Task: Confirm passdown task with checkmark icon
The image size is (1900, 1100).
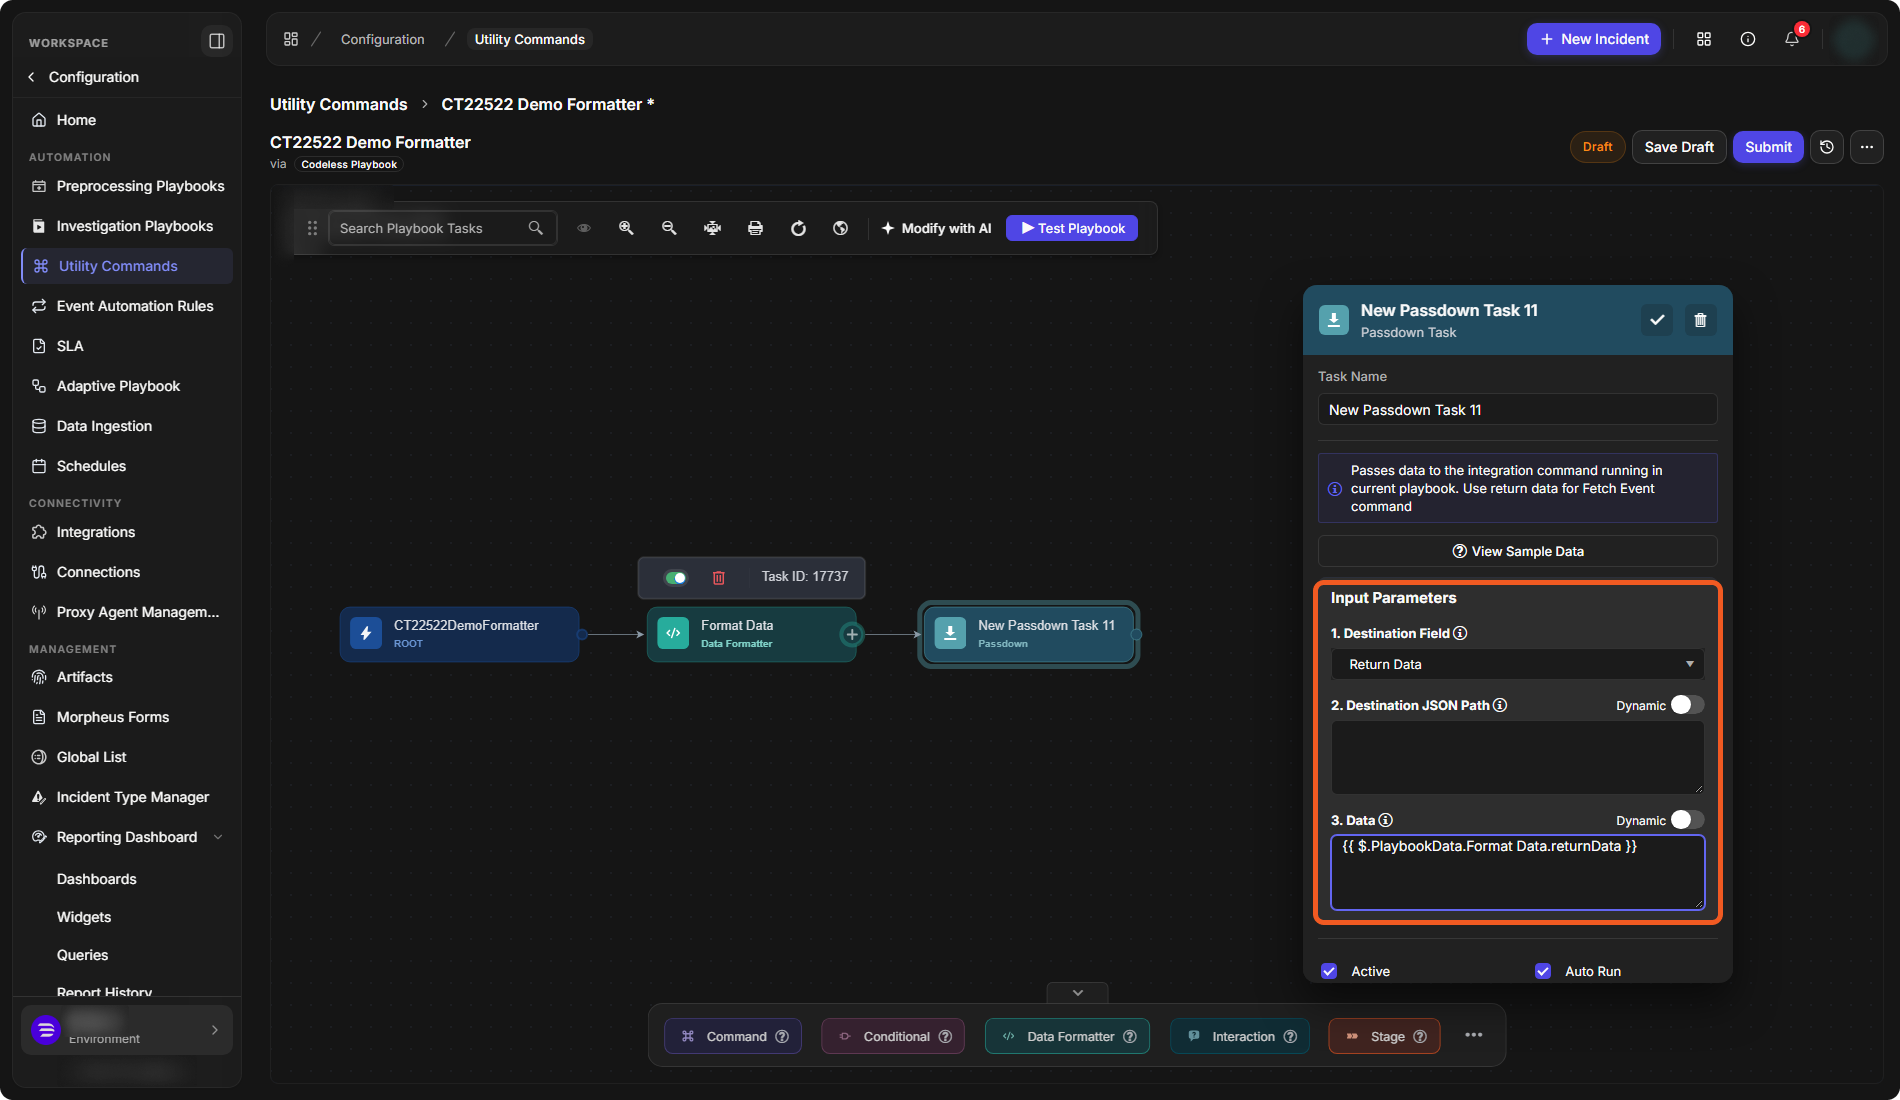Action: tap(1657, 320)
